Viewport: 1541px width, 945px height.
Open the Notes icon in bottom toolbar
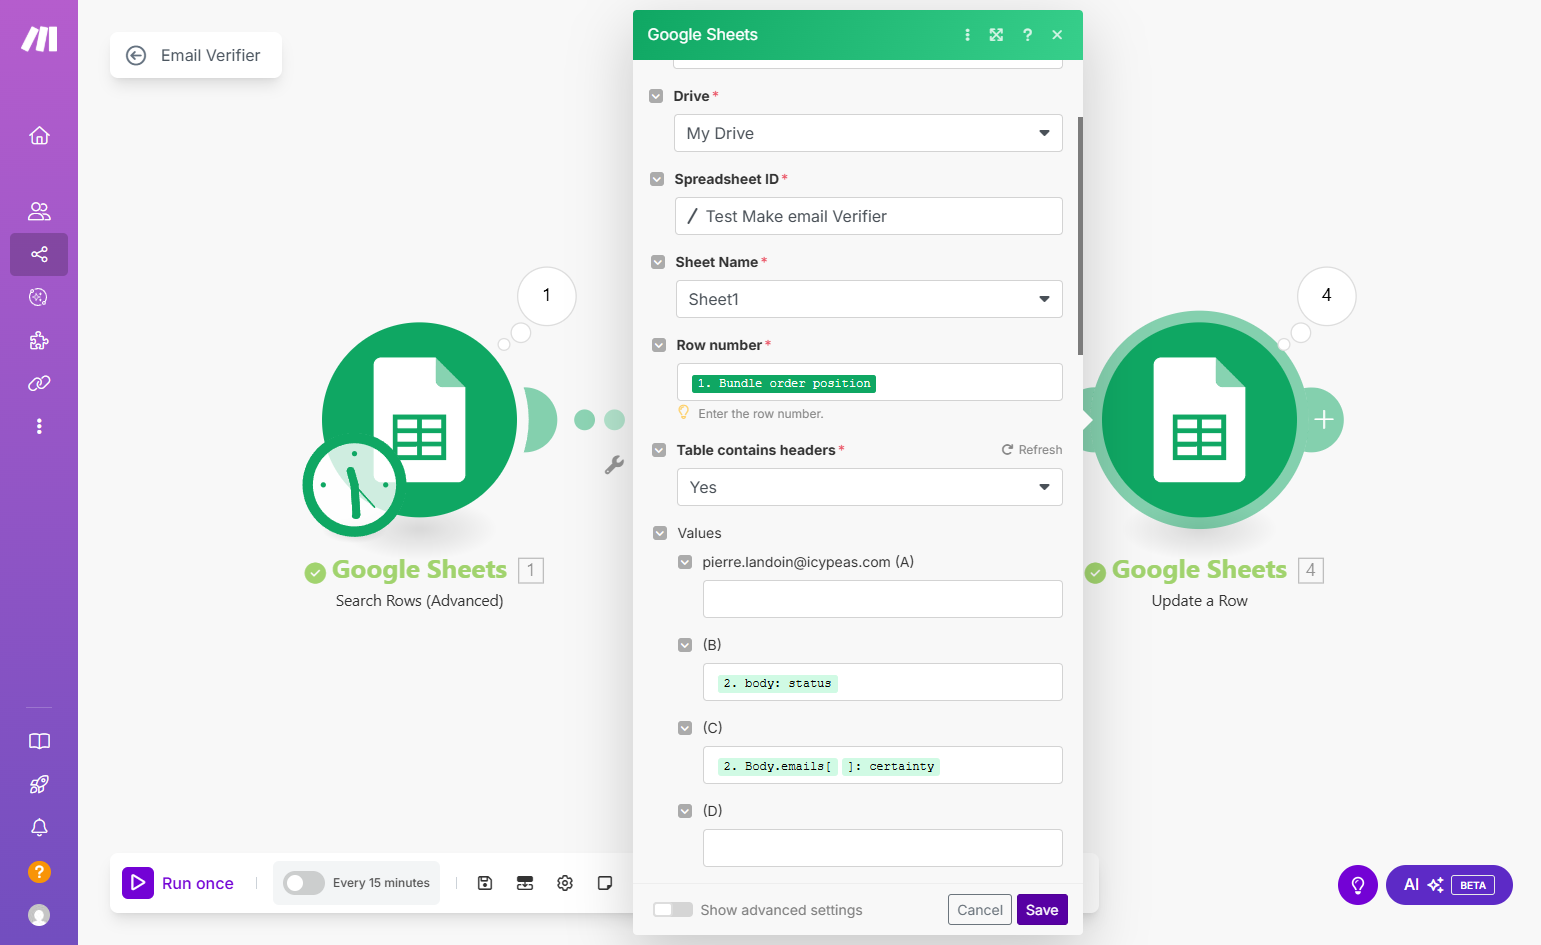point(605,883)
